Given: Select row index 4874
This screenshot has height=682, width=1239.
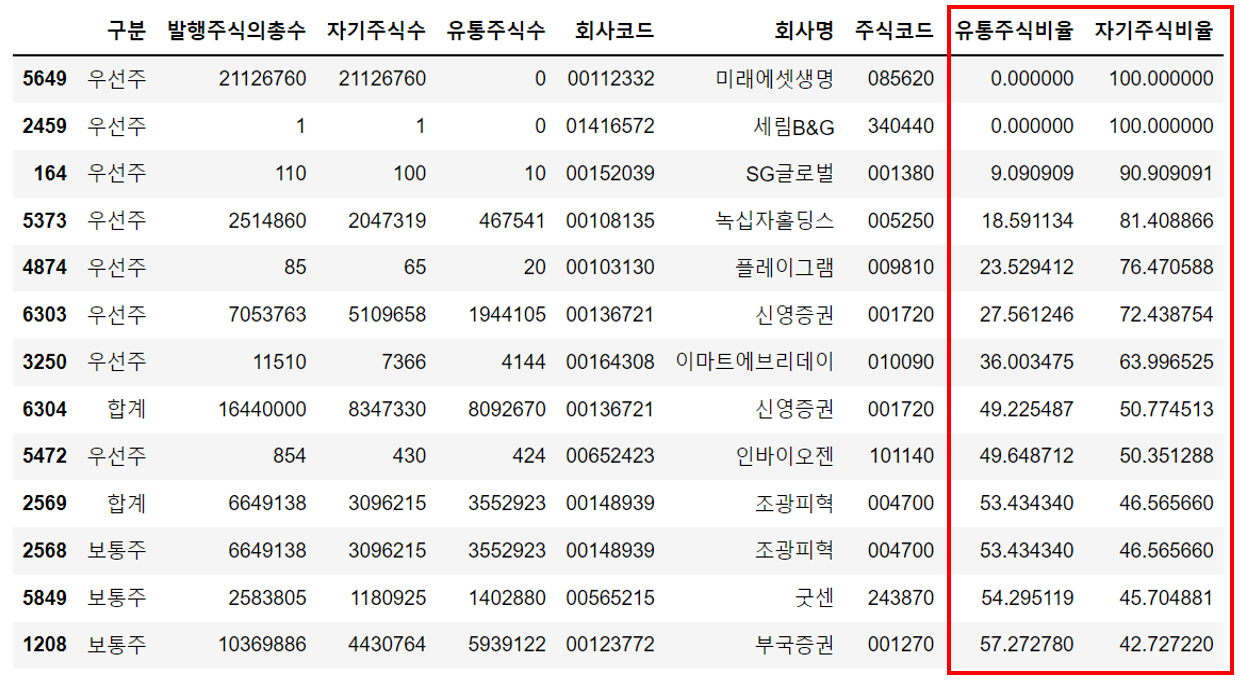Looking at the screenshot, I should (x=45, y=267).
